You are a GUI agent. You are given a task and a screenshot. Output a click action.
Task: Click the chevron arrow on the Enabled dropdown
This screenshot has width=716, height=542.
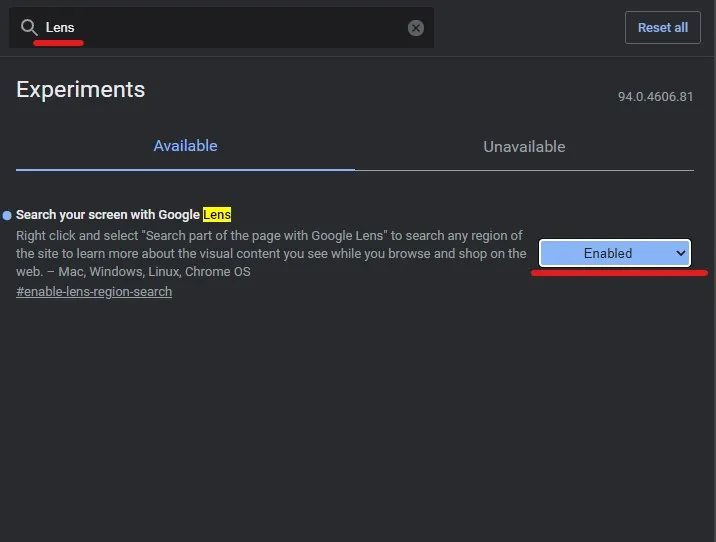pos(681,254)
